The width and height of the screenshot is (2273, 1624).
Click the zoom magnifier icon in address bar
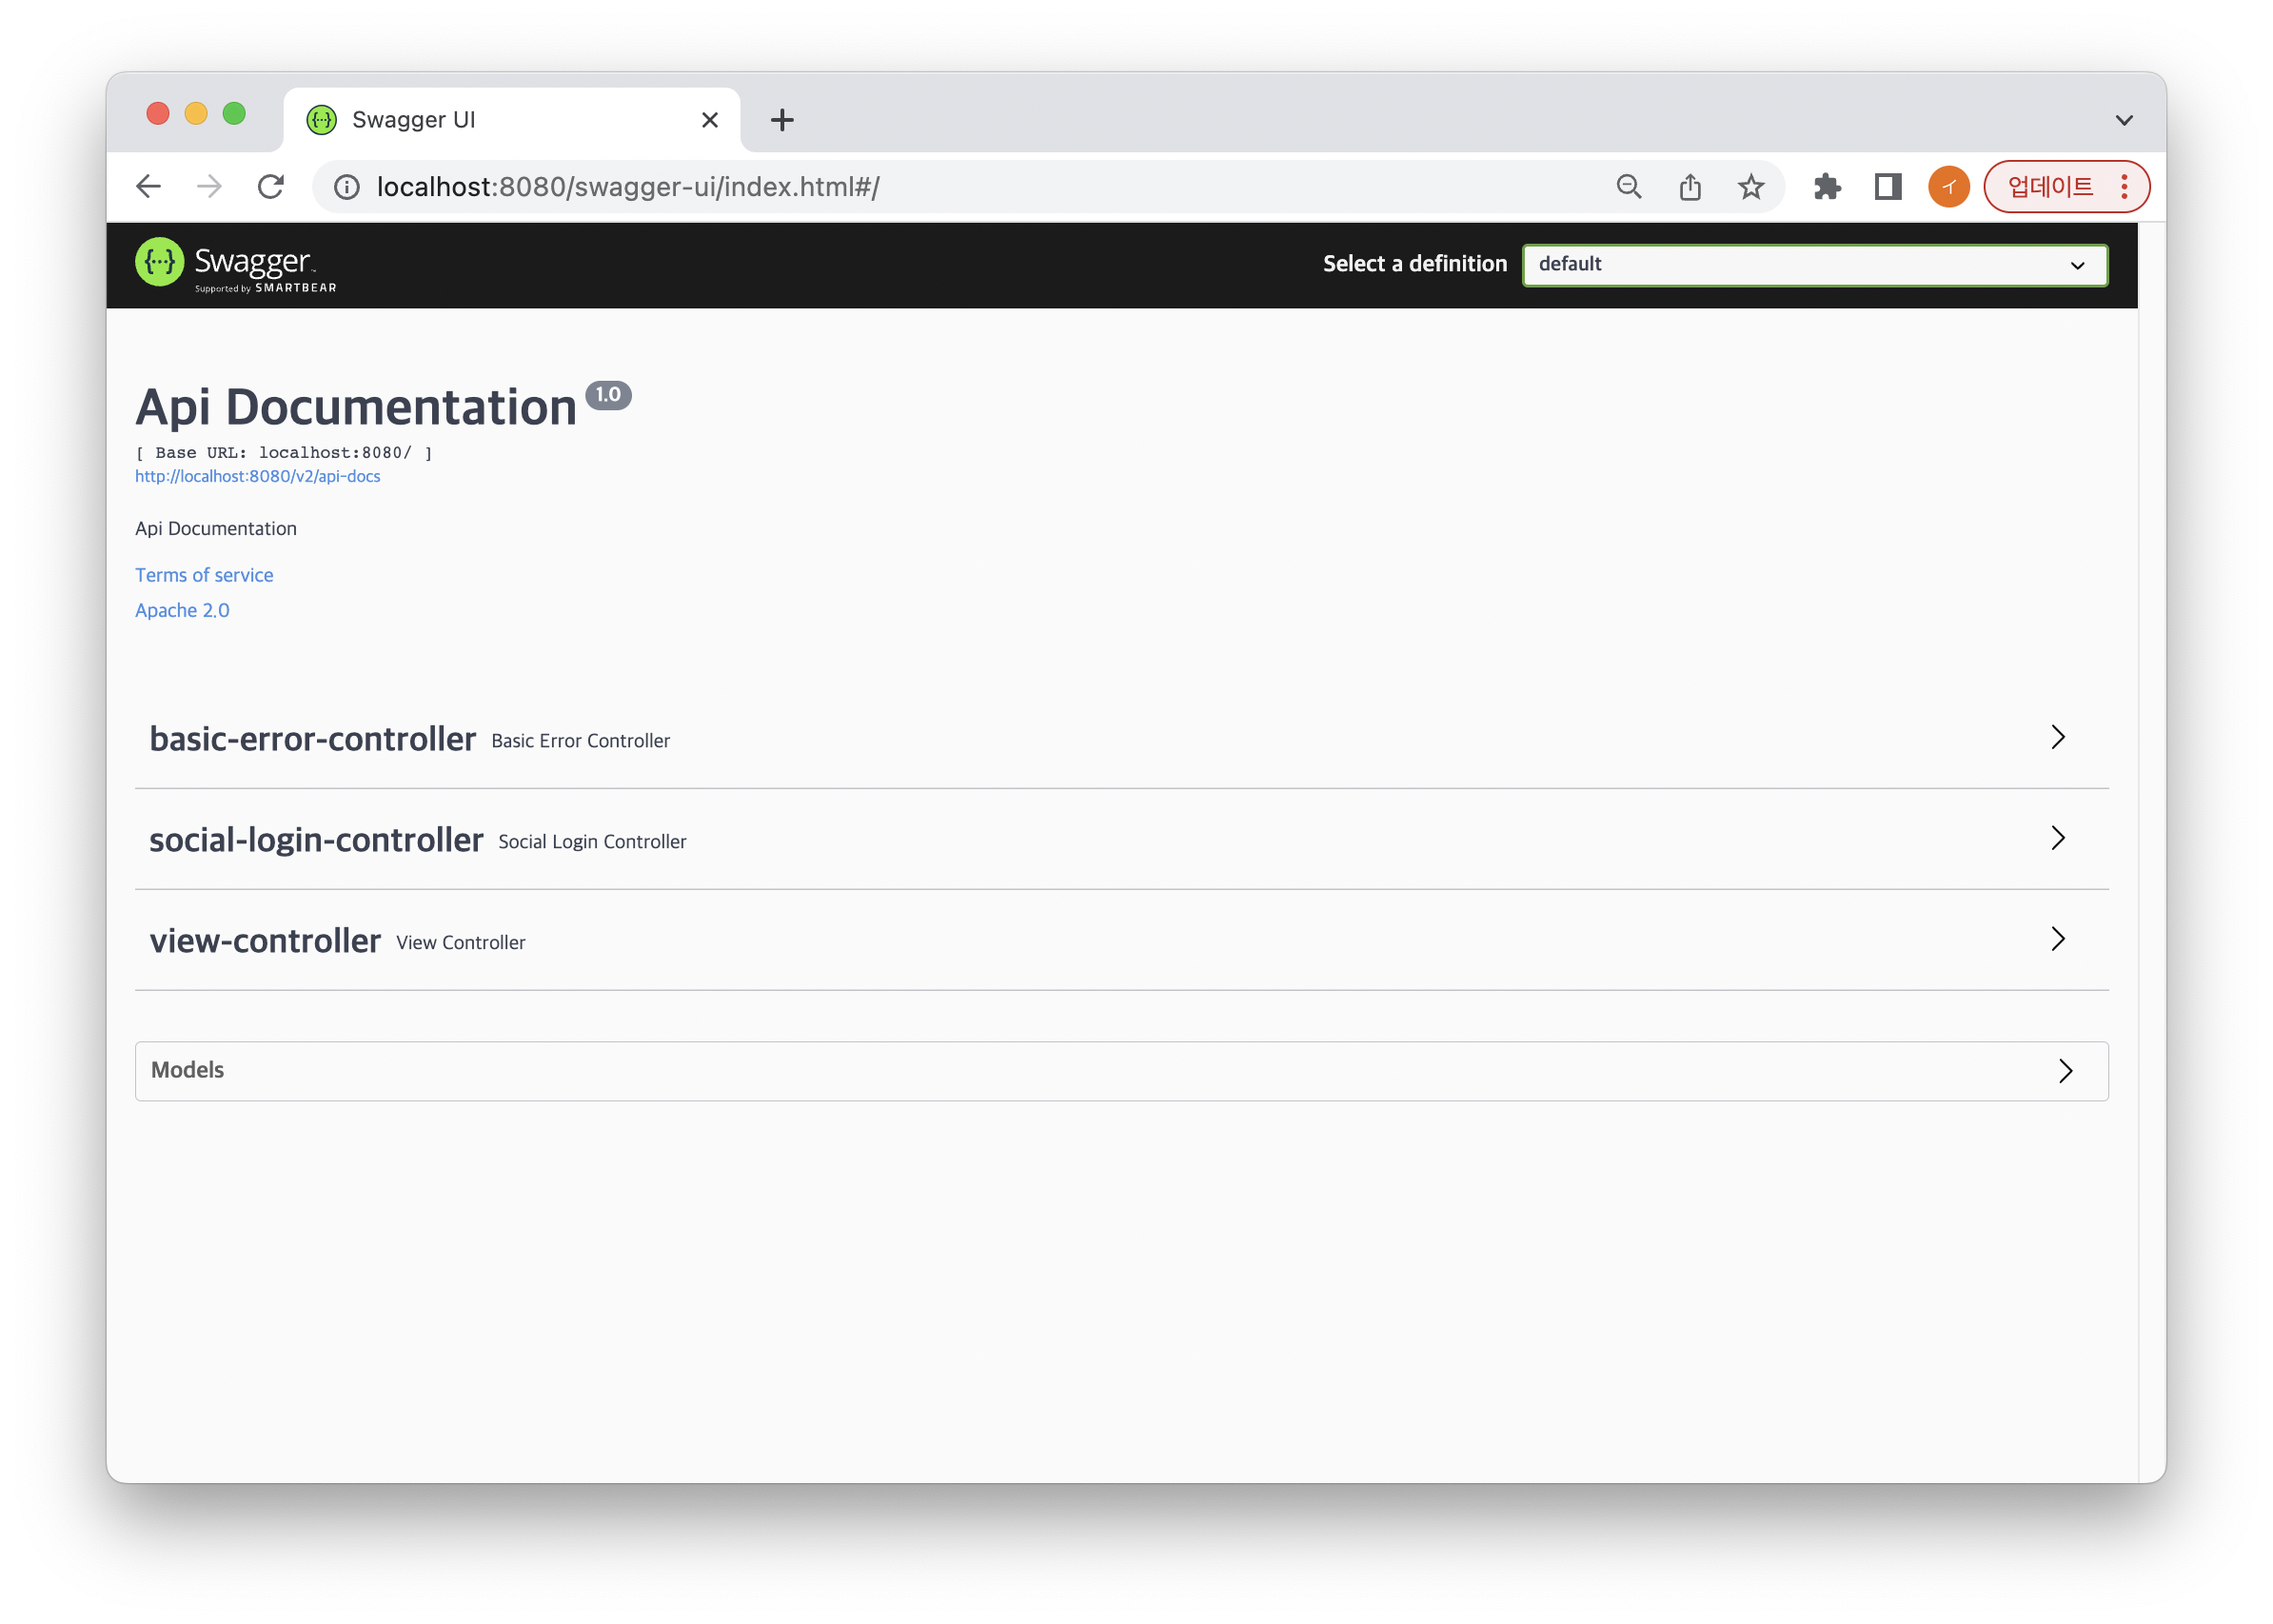(1629, 187)
